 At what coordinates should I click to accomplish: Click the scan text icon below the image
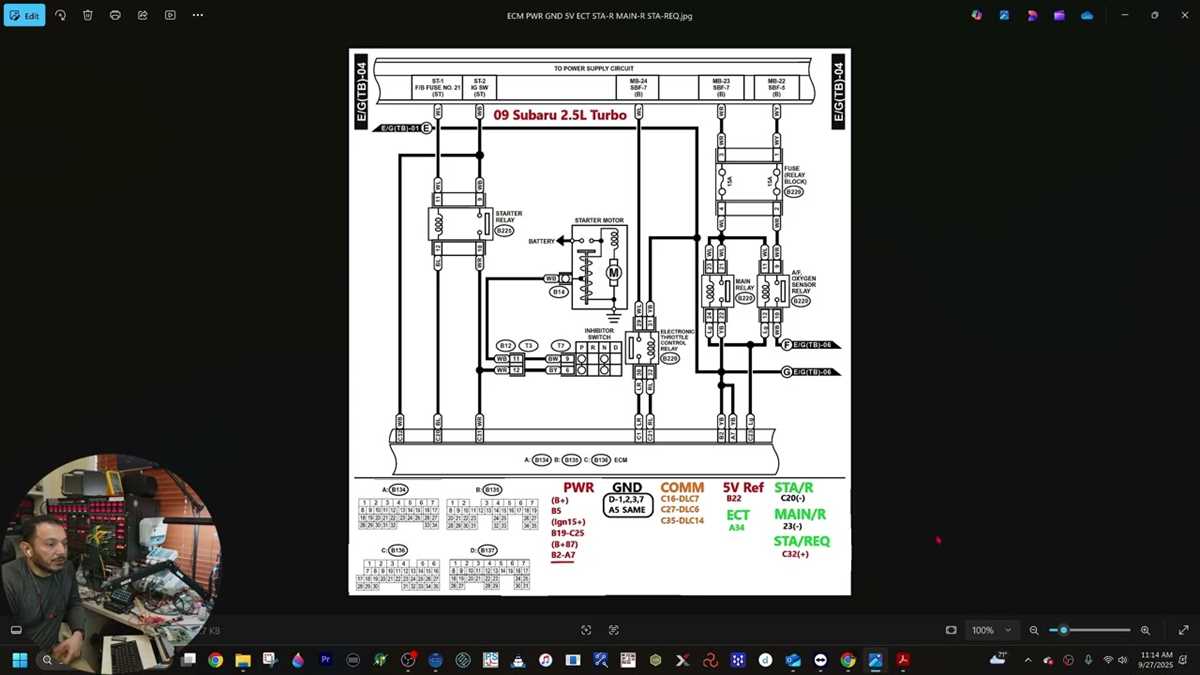[614, 630]
